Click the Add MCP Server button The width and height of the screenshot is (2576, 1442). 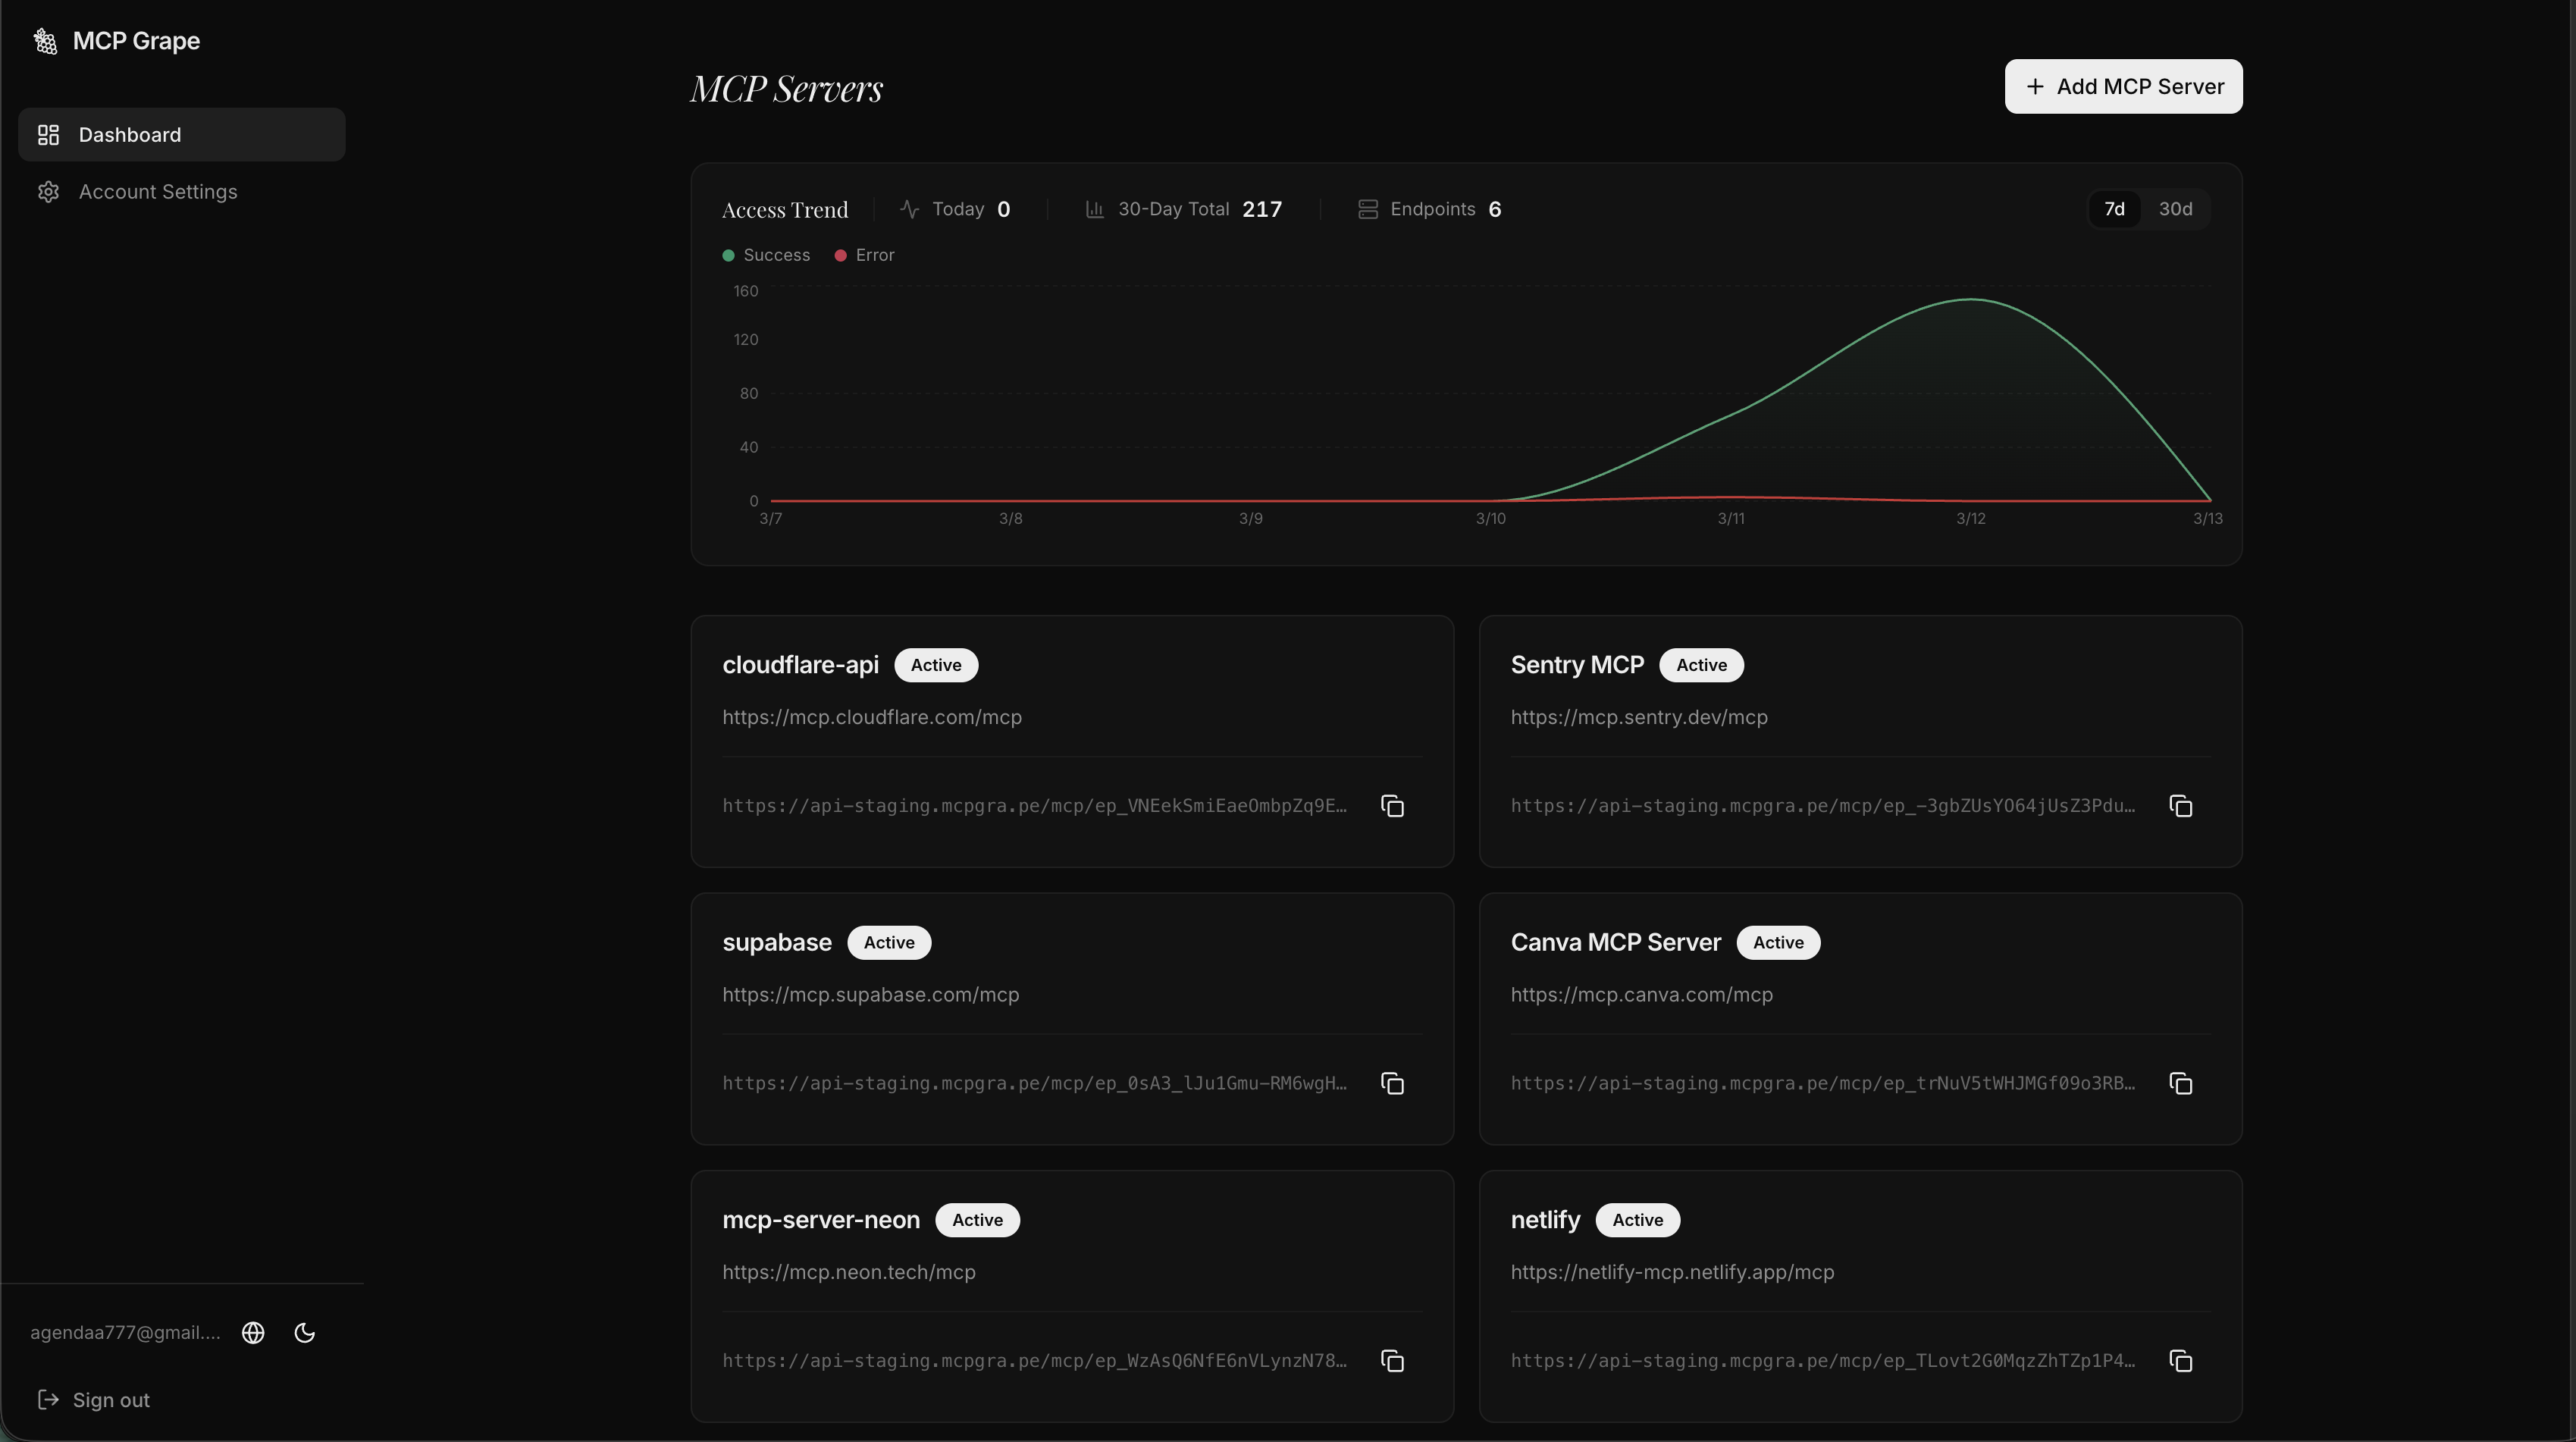click(x=2123, y=86)
